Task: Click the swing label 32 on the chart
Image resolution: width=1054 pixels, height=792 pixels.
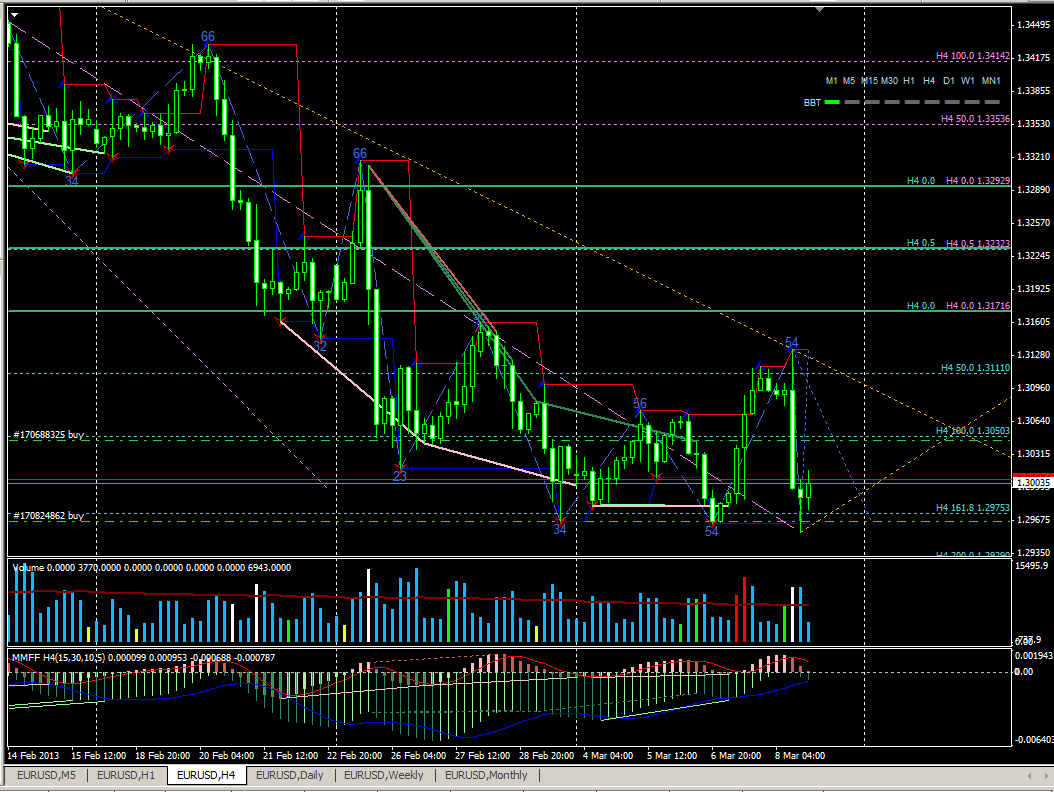Action: [319, 346]
